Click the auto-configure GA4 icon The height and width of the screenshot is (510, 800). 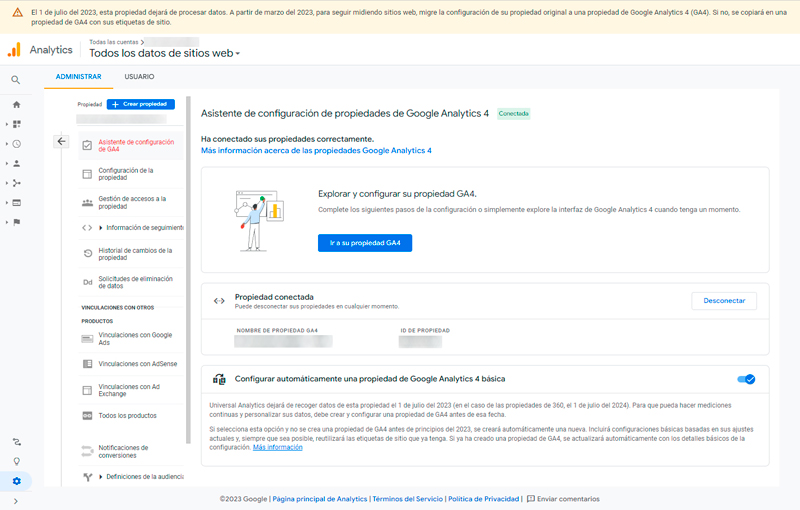point(219,379)
